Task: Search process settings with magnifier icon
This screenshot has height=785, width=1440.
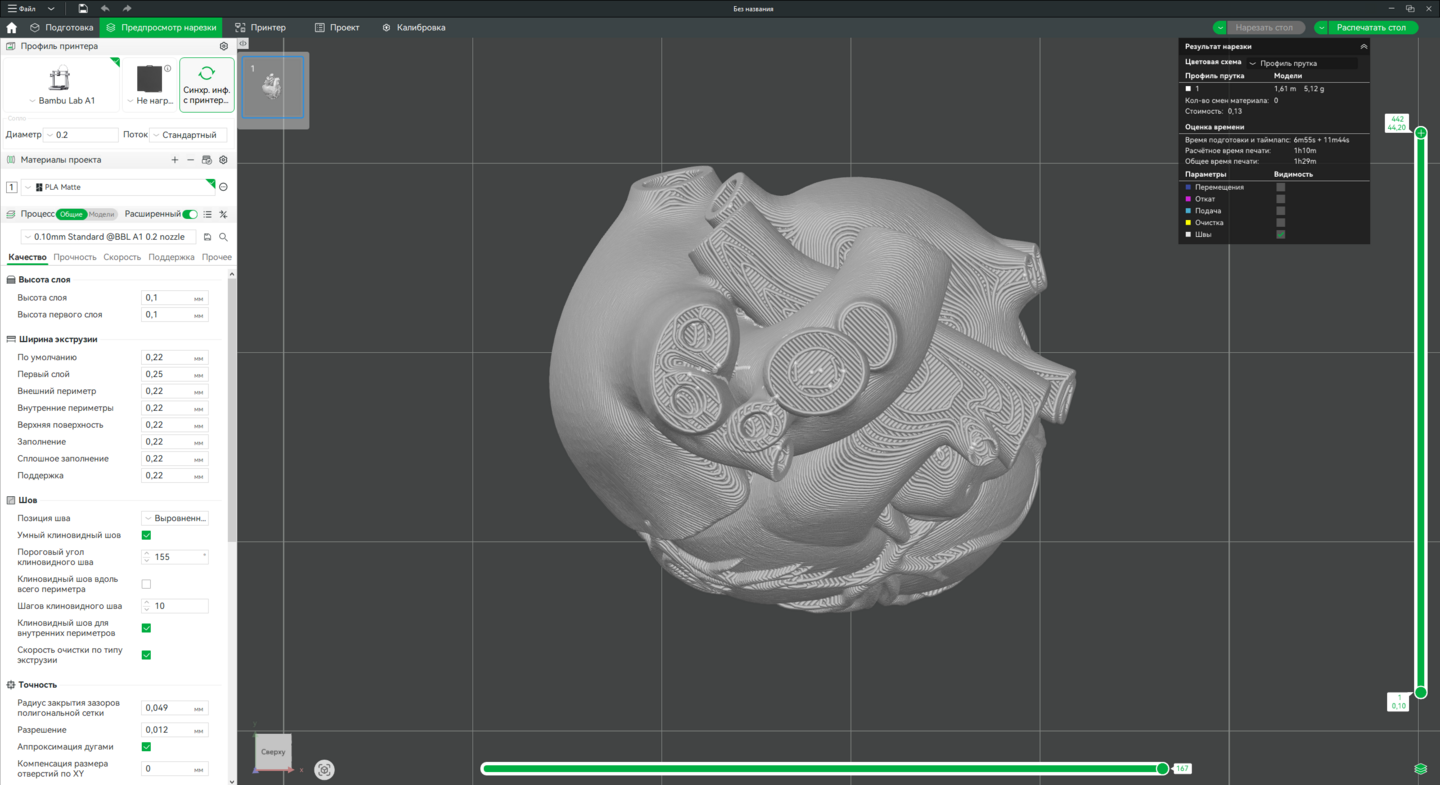Action: (x=223, y=237)
